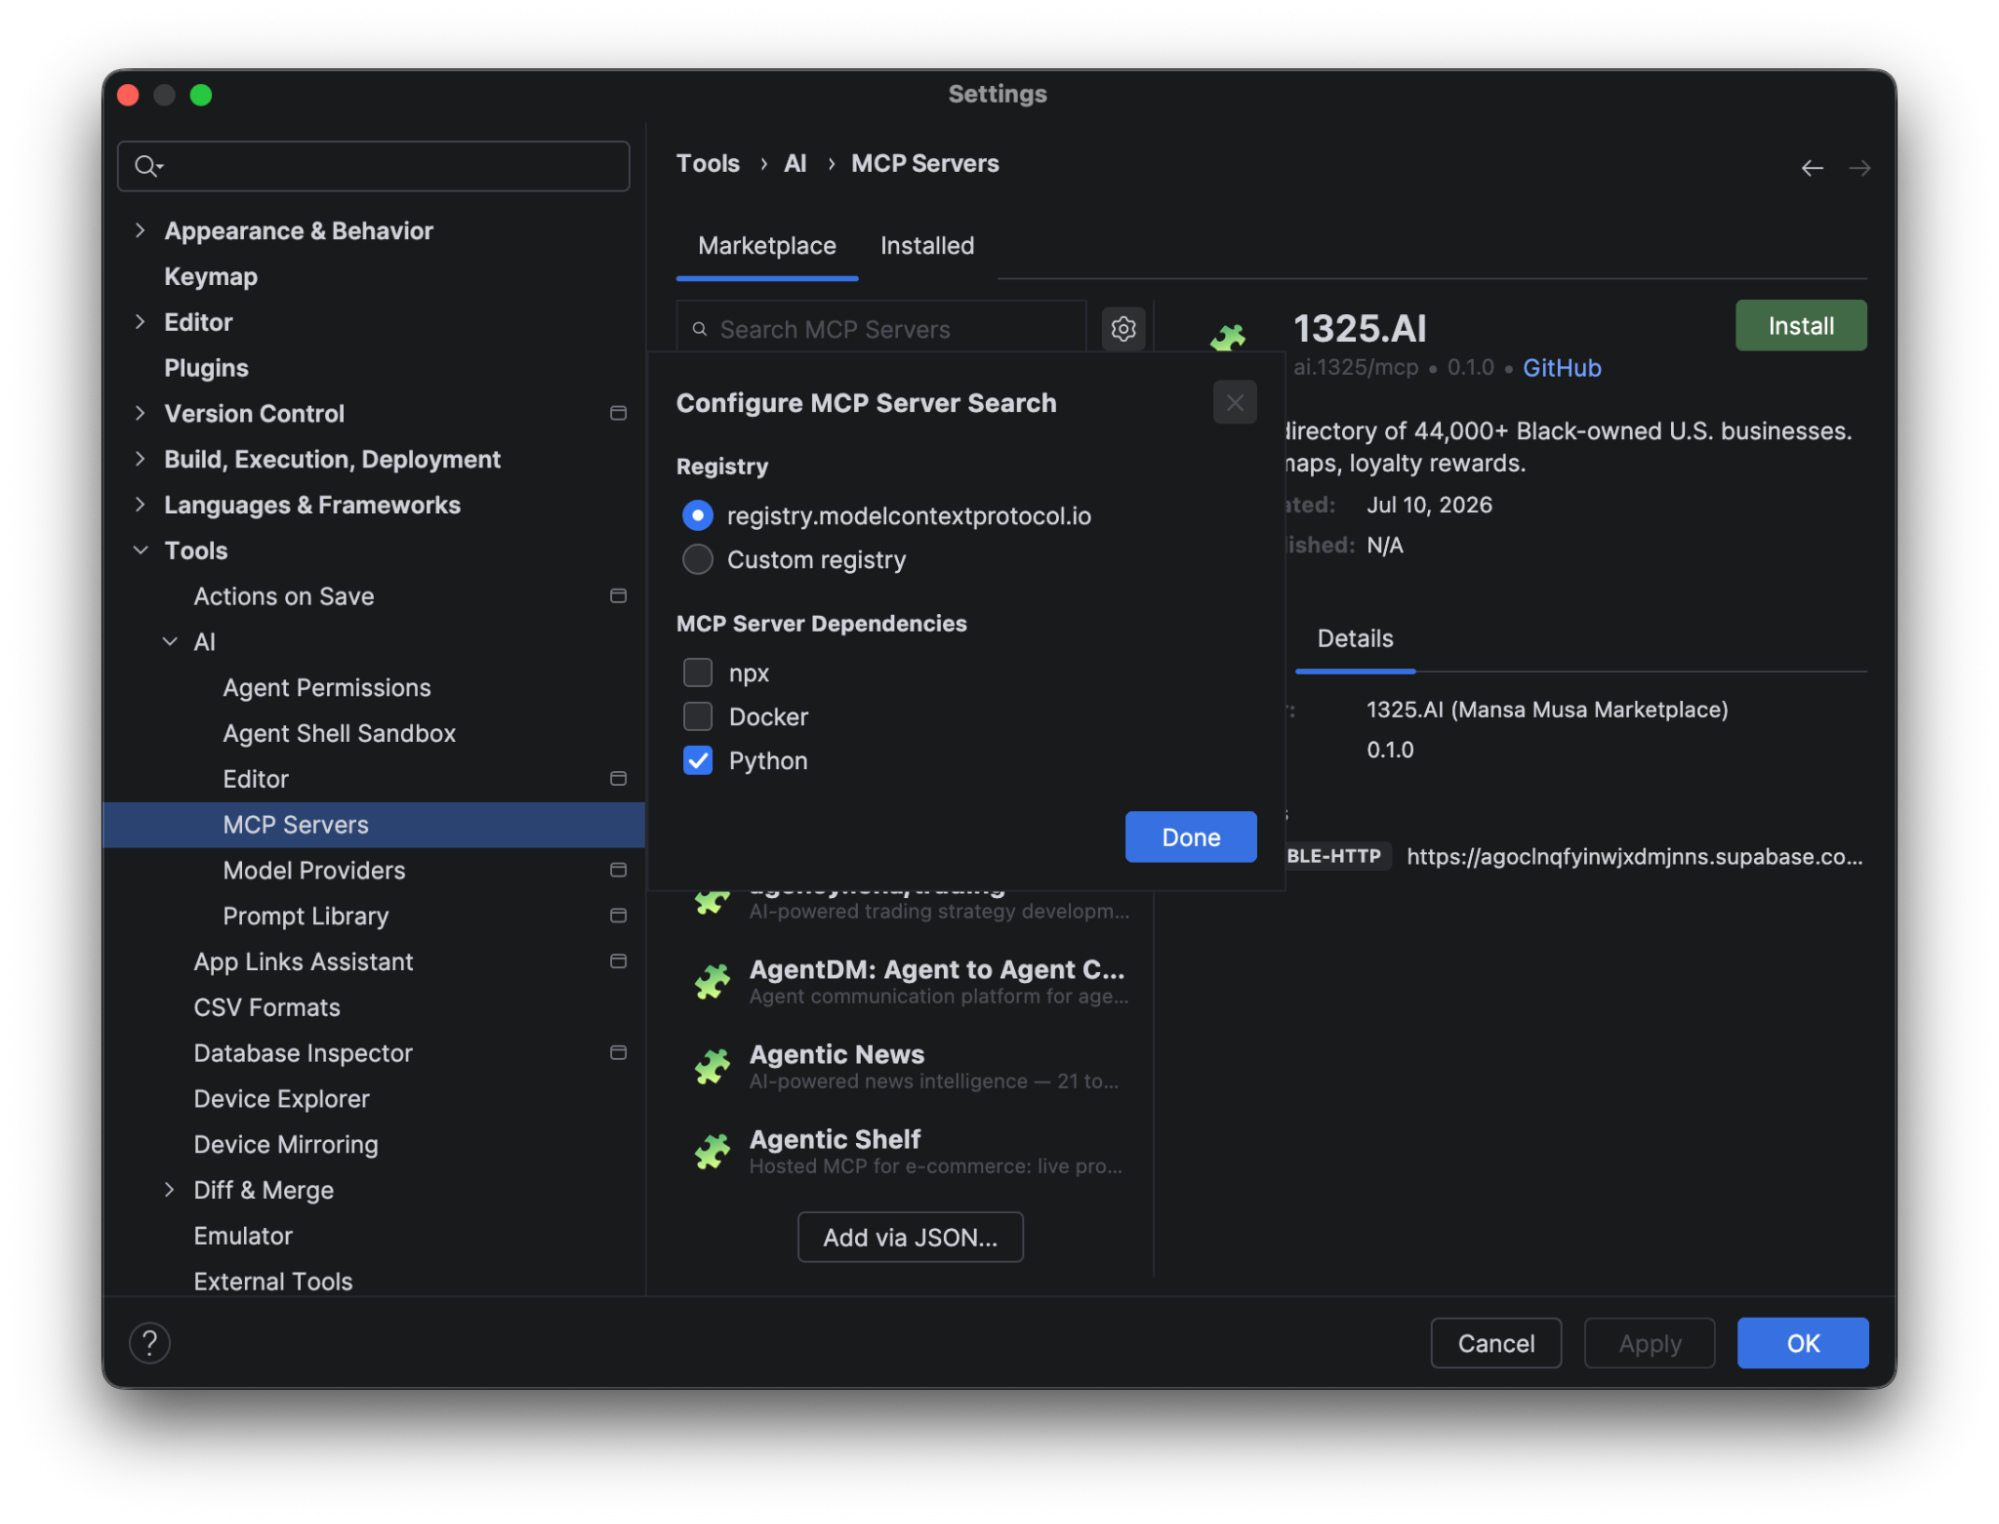Switch to the Marketplace tab

tap(767, 246)
